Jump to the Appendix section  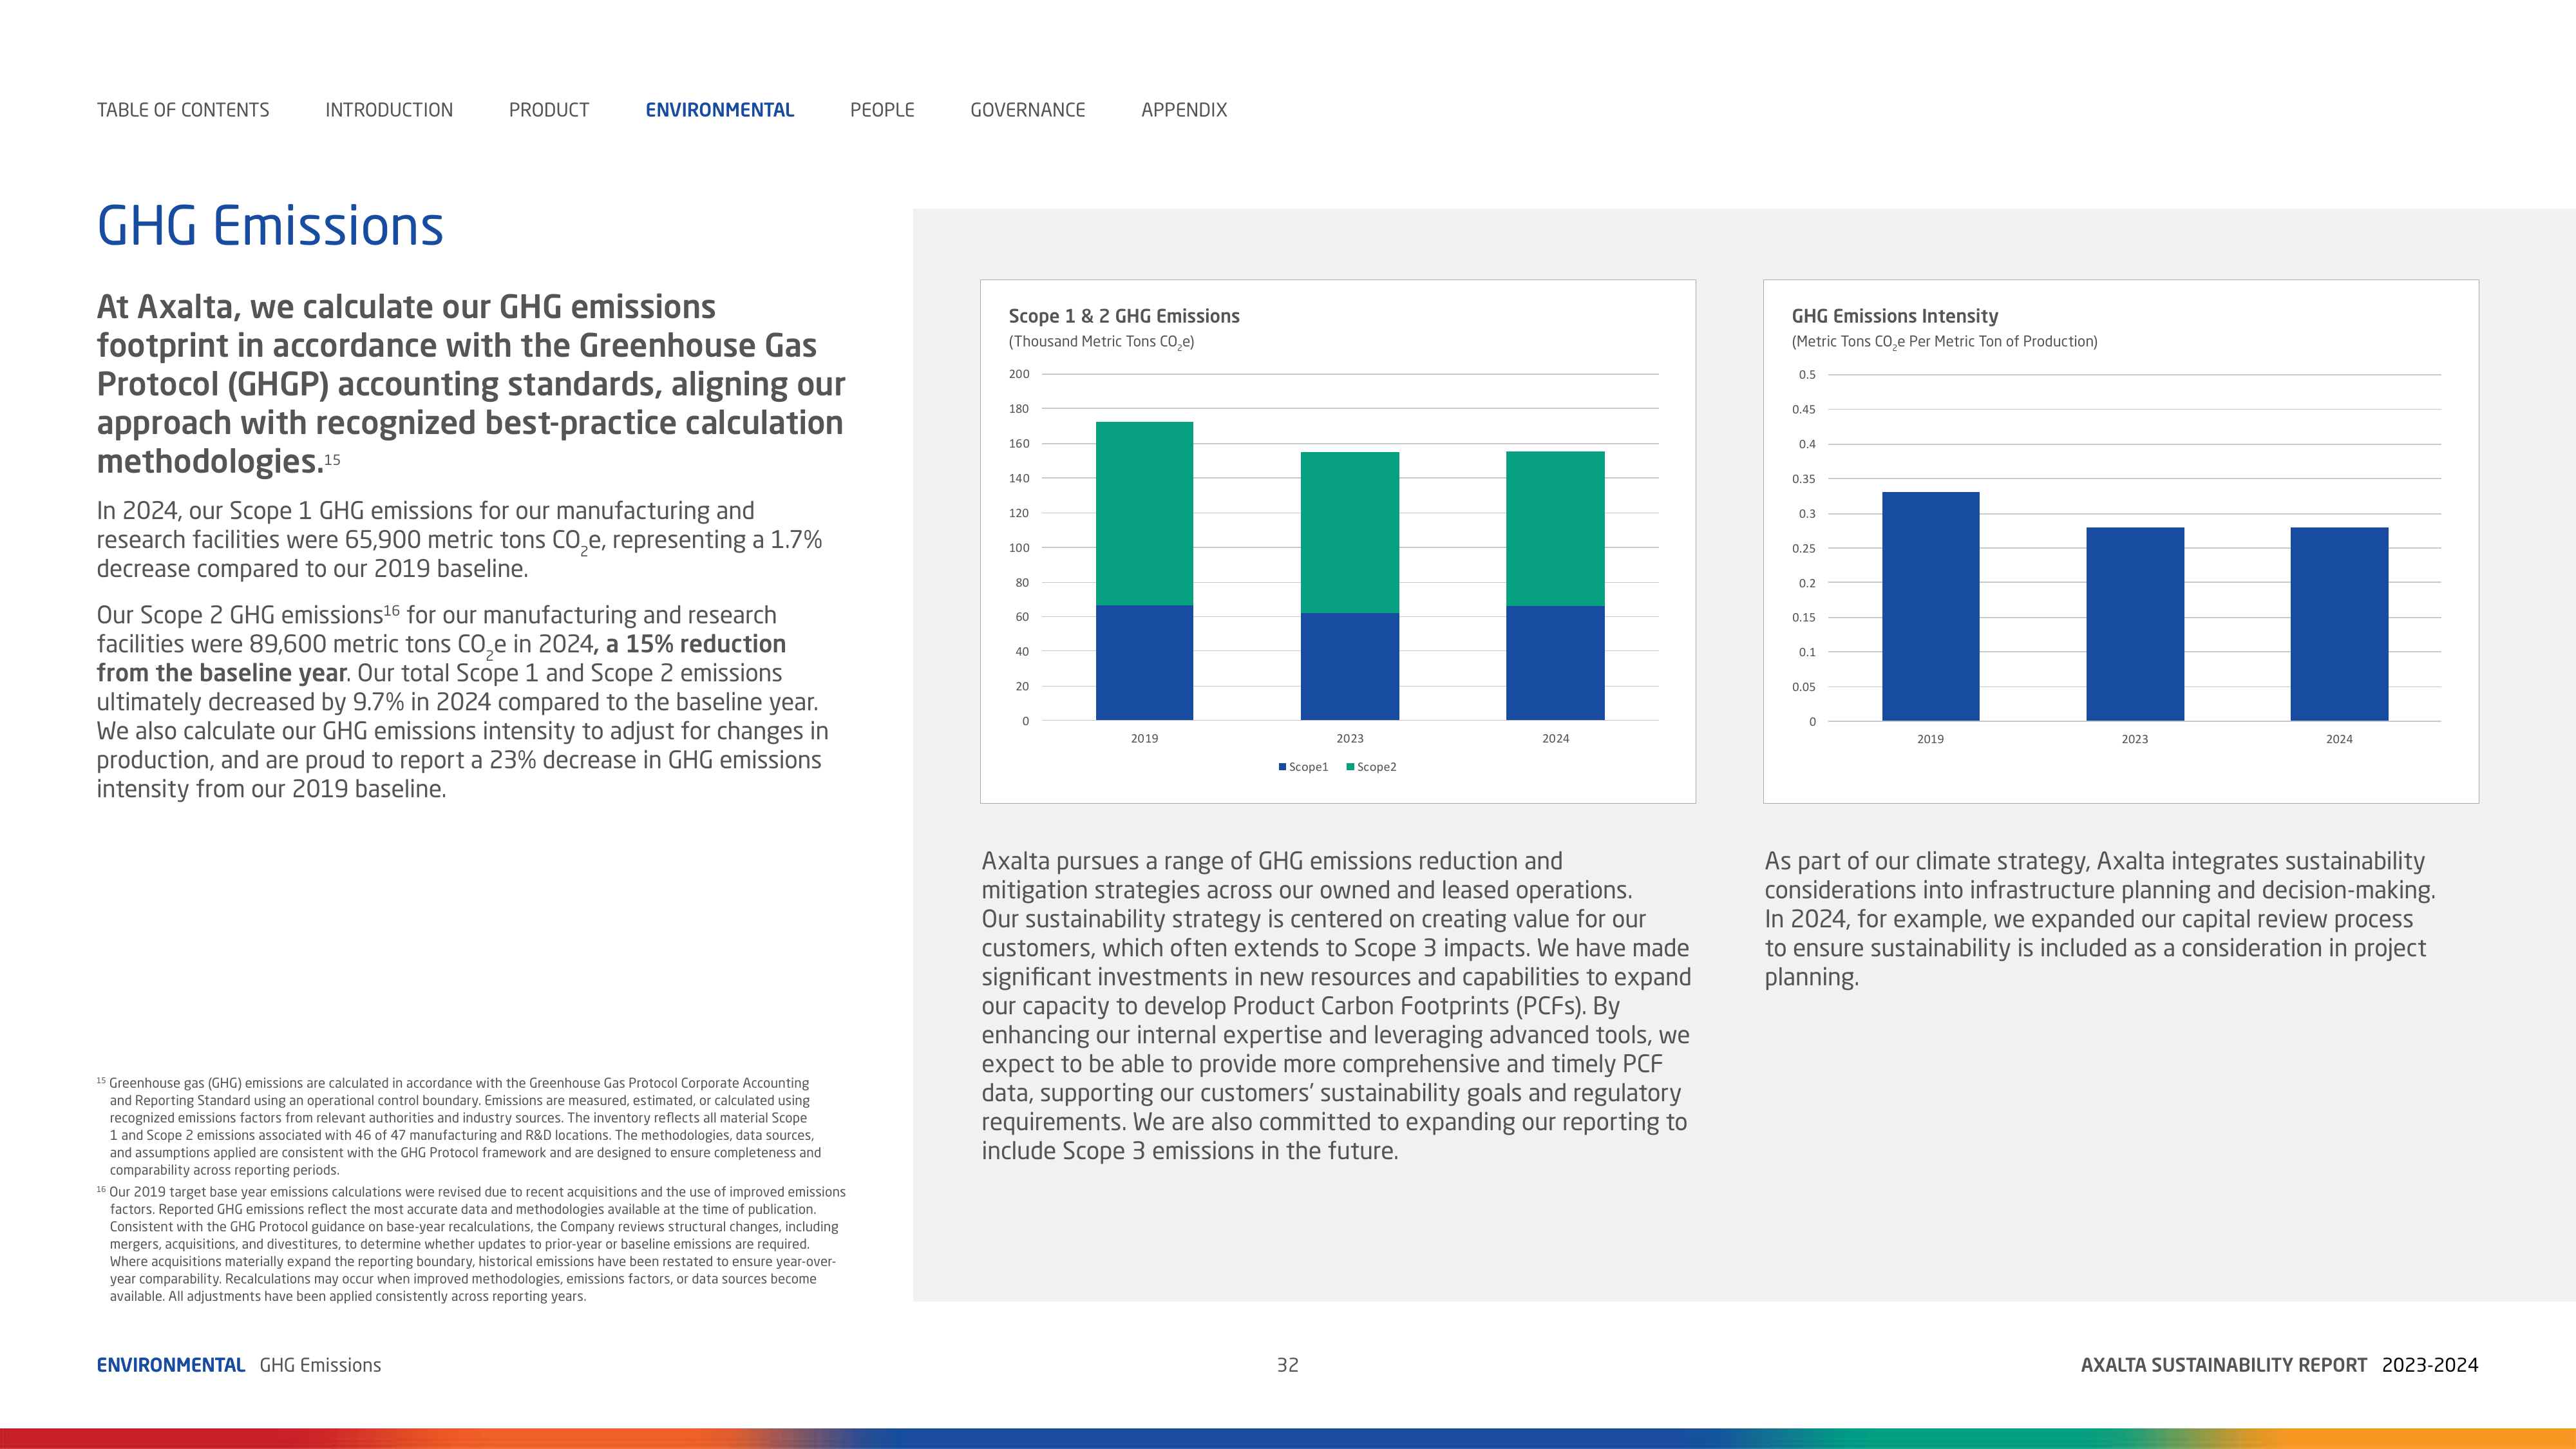(1184, 110)
